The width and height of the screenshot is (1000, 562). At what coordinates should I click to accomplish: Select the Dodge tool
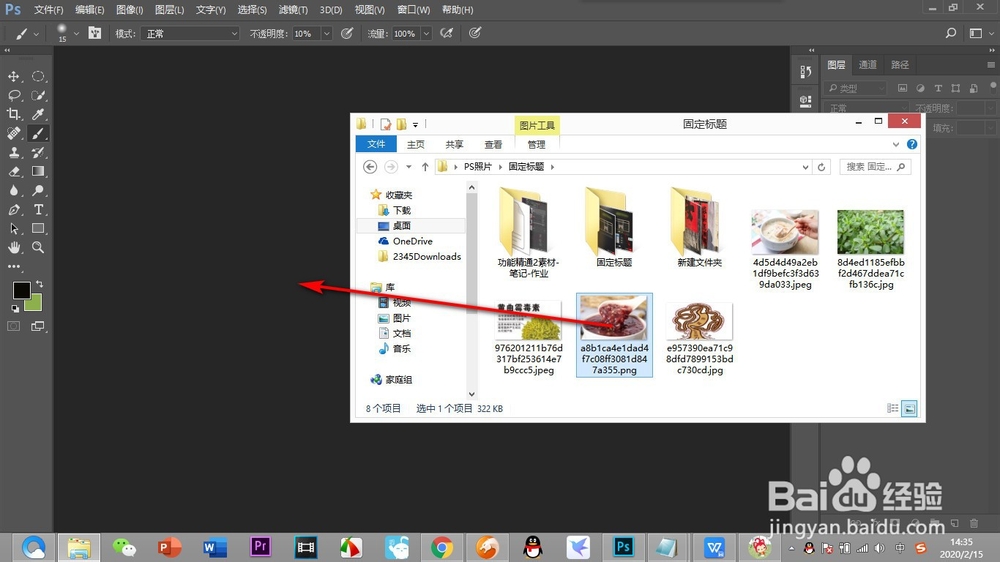point(38,191)
